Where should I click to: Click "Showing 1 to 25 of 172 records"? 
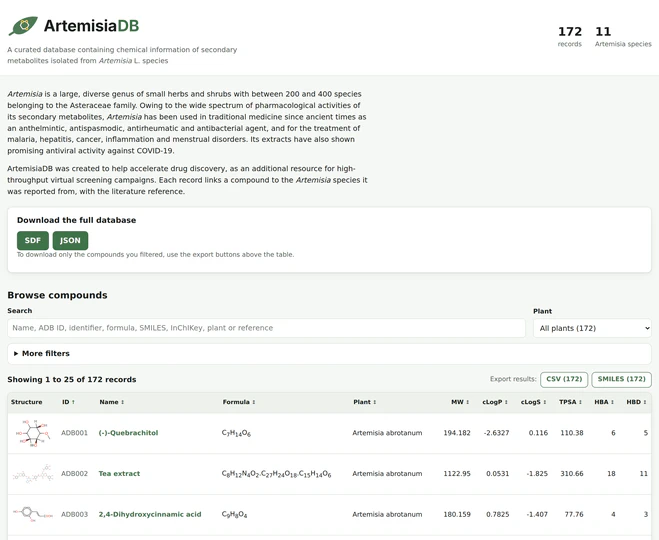click(x=72, y=379)
